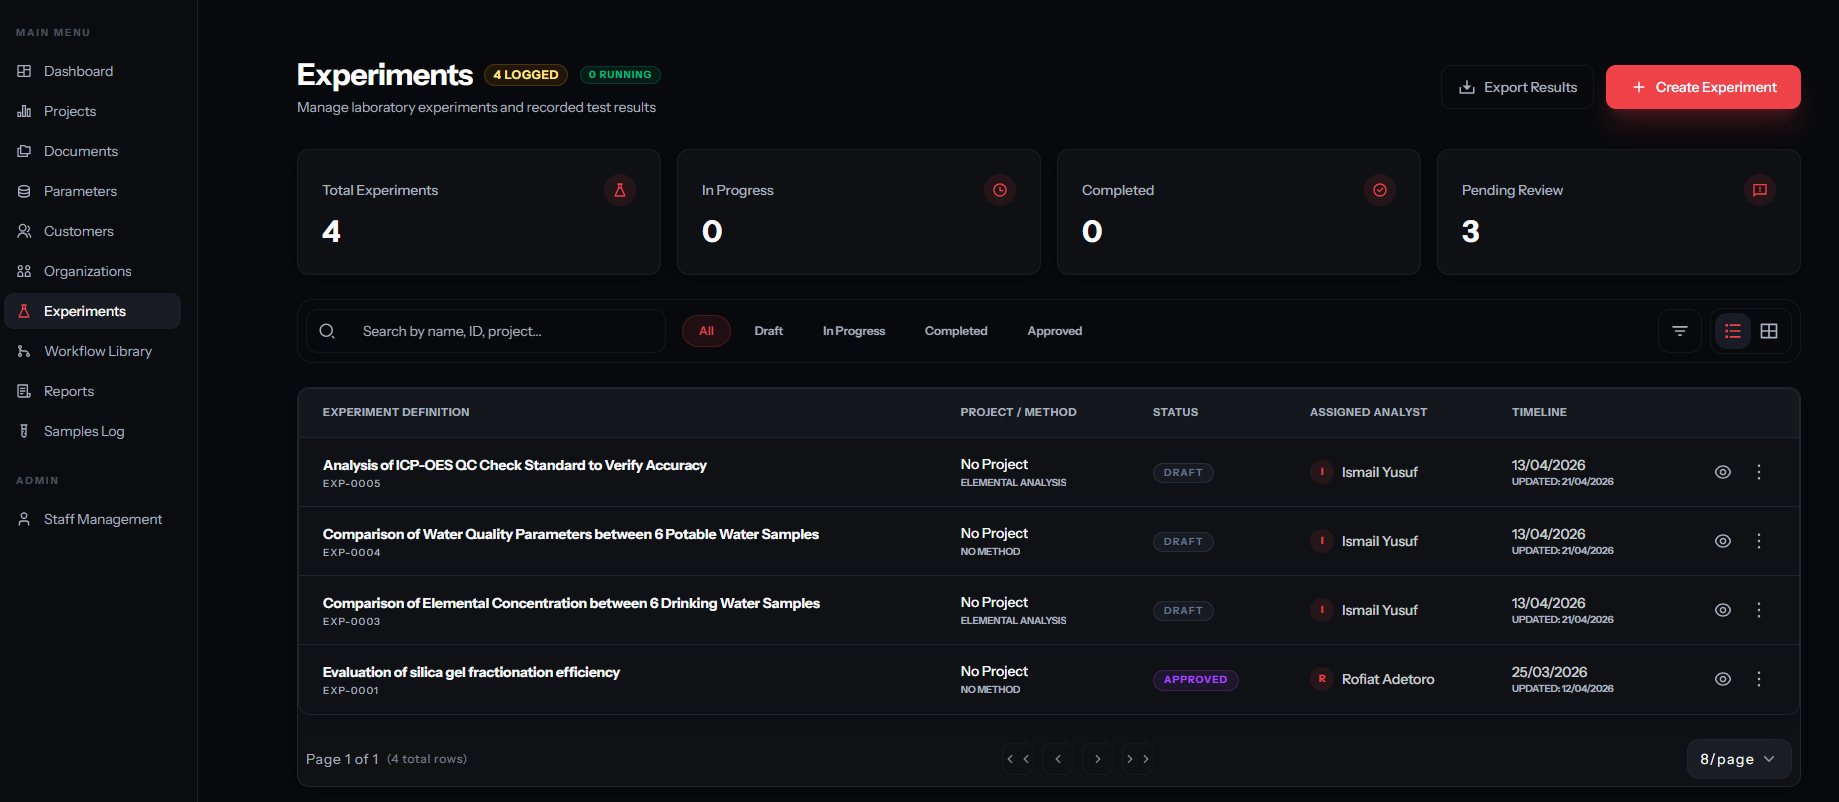Open the silica gel fractionation efficiency experiment
This screenshot has height=802, width=1839.
471,672
